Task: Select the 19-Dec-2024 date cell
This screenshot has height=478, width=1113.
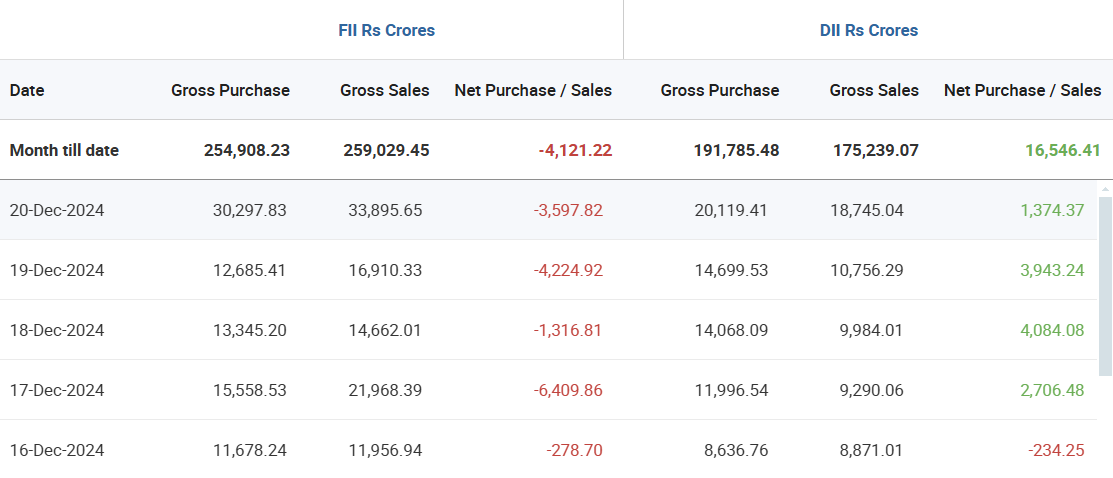Action: point(57,270)
